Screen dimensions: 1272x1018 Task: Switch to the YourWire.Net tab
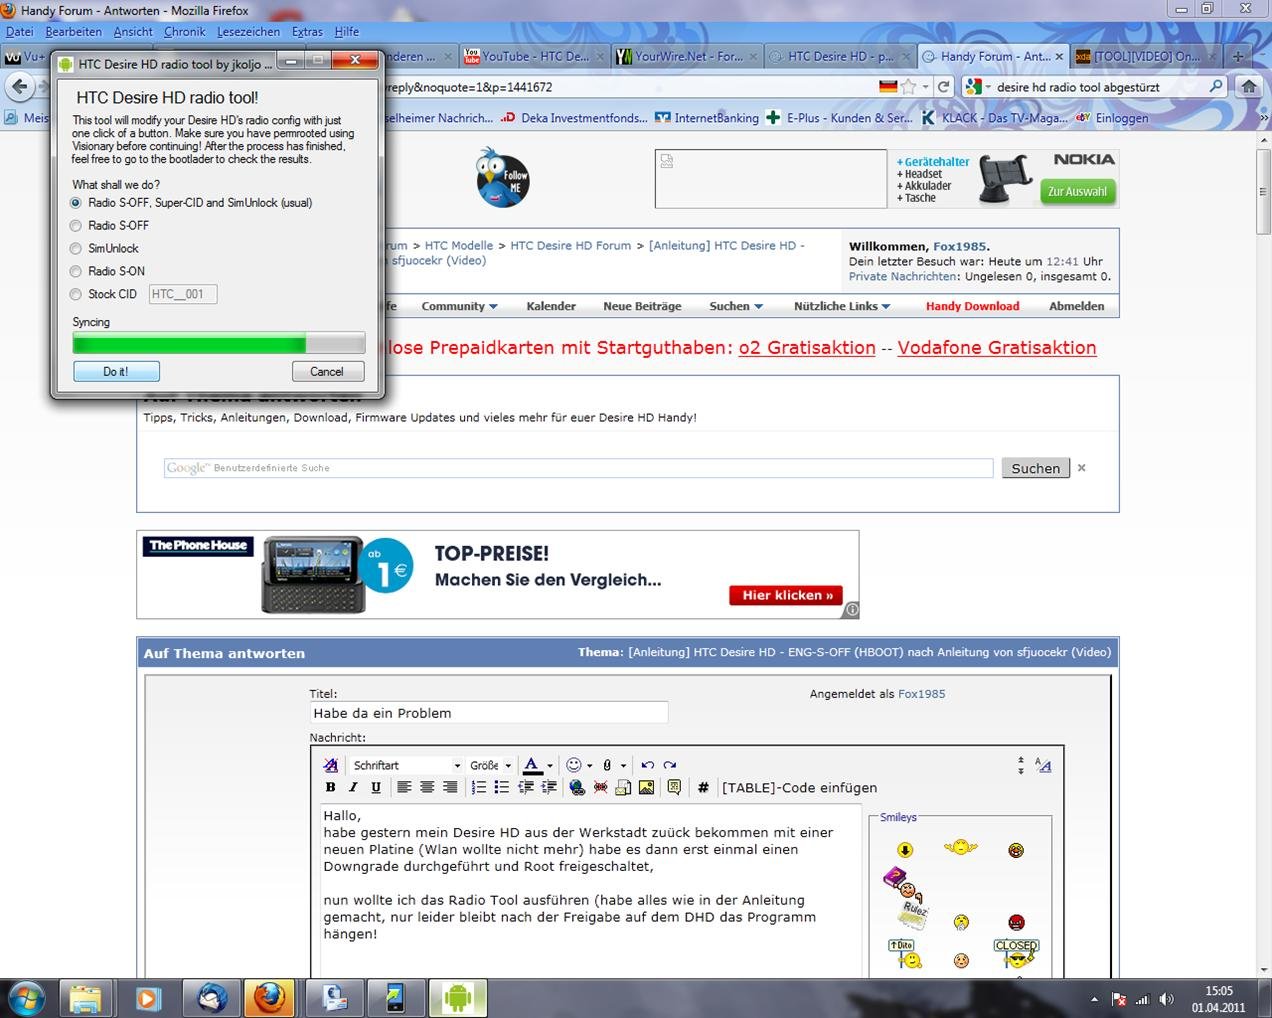(x=688, y=56)
